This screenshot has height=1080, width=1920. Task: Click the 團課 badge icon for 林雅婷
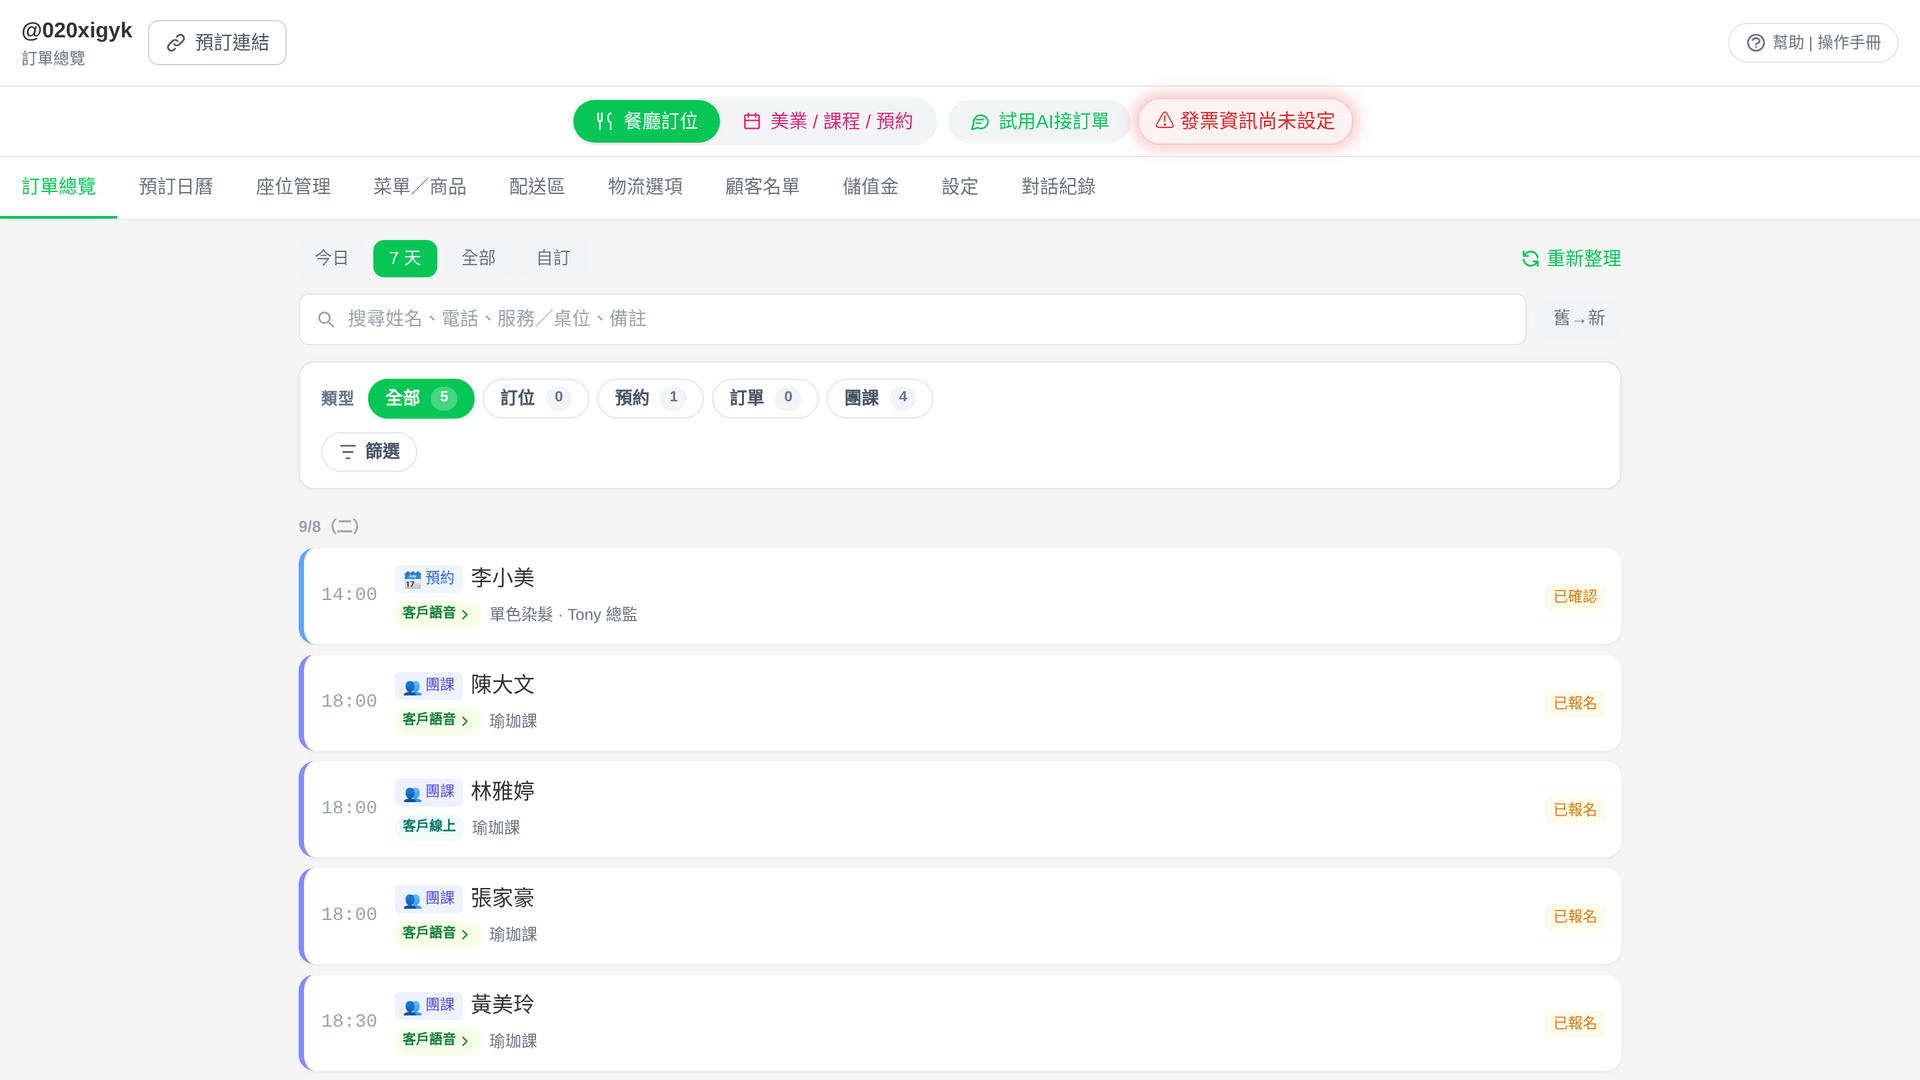[412, 793]
